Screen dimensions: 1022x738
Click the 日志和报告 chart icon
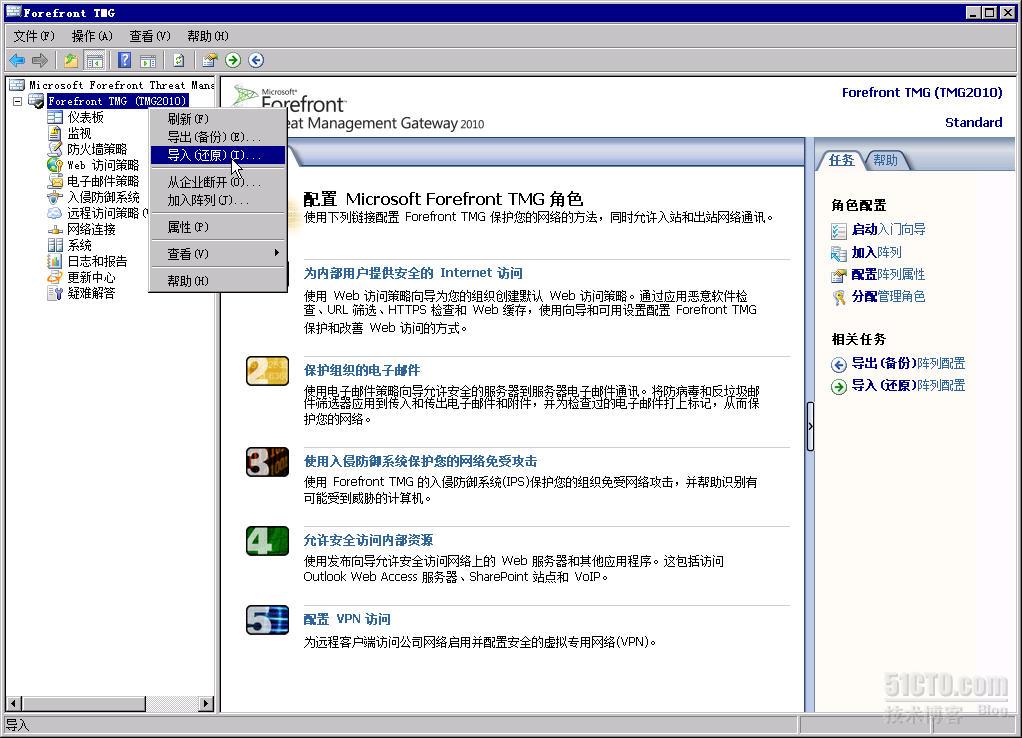tap(55, 261)
